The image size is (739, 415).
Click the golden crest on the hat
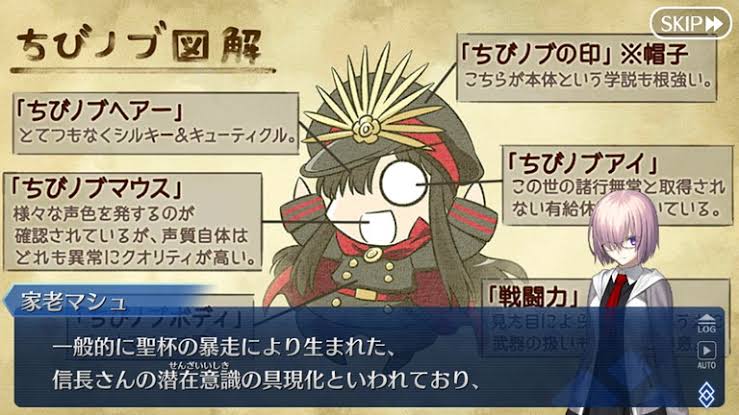click(365, 129)
